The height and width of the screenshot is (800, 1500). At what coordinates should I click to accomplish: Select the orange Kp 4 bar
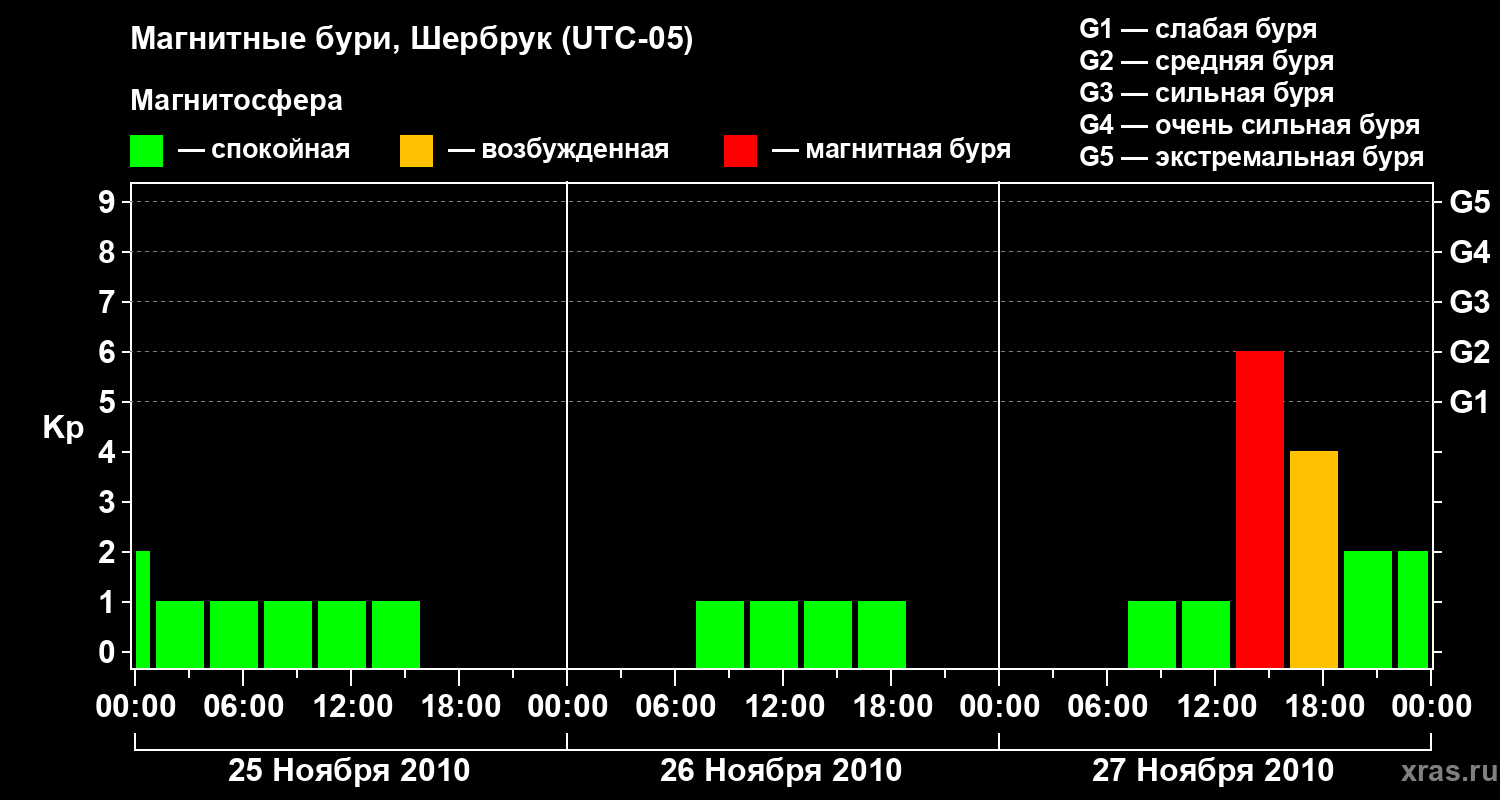click(x=1314, y=560)
